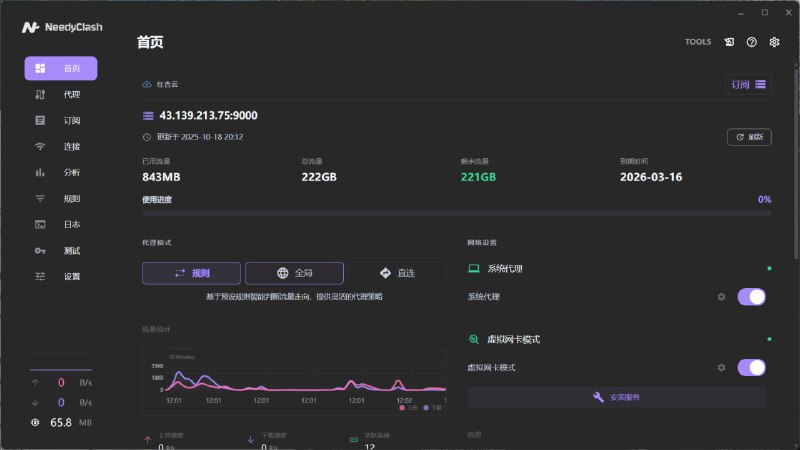Click the magnifier icon beside 虚拟网卡模式 heading
Viewport: 800px width, 450px height.
click(x=473, y=339)
